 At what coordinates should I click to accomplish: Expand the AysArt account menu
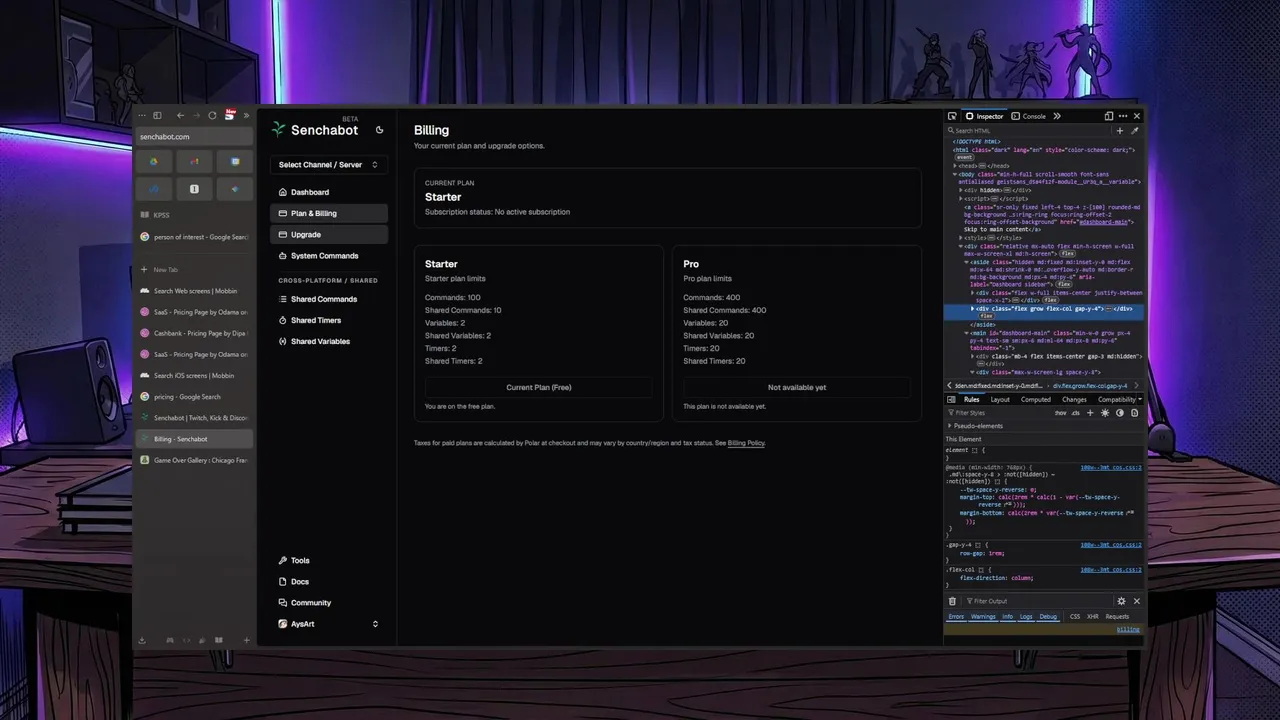[x=328, y=624]
